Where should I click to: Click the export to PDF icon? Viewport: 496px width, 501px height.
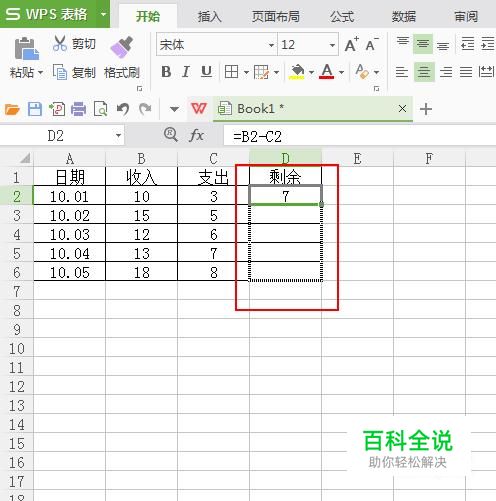tap(57, 109)
